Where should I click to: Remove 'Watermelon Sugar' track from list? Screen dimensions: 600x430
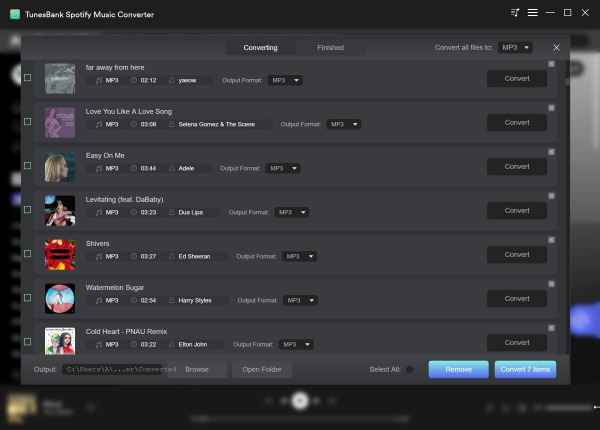point(551,284)
